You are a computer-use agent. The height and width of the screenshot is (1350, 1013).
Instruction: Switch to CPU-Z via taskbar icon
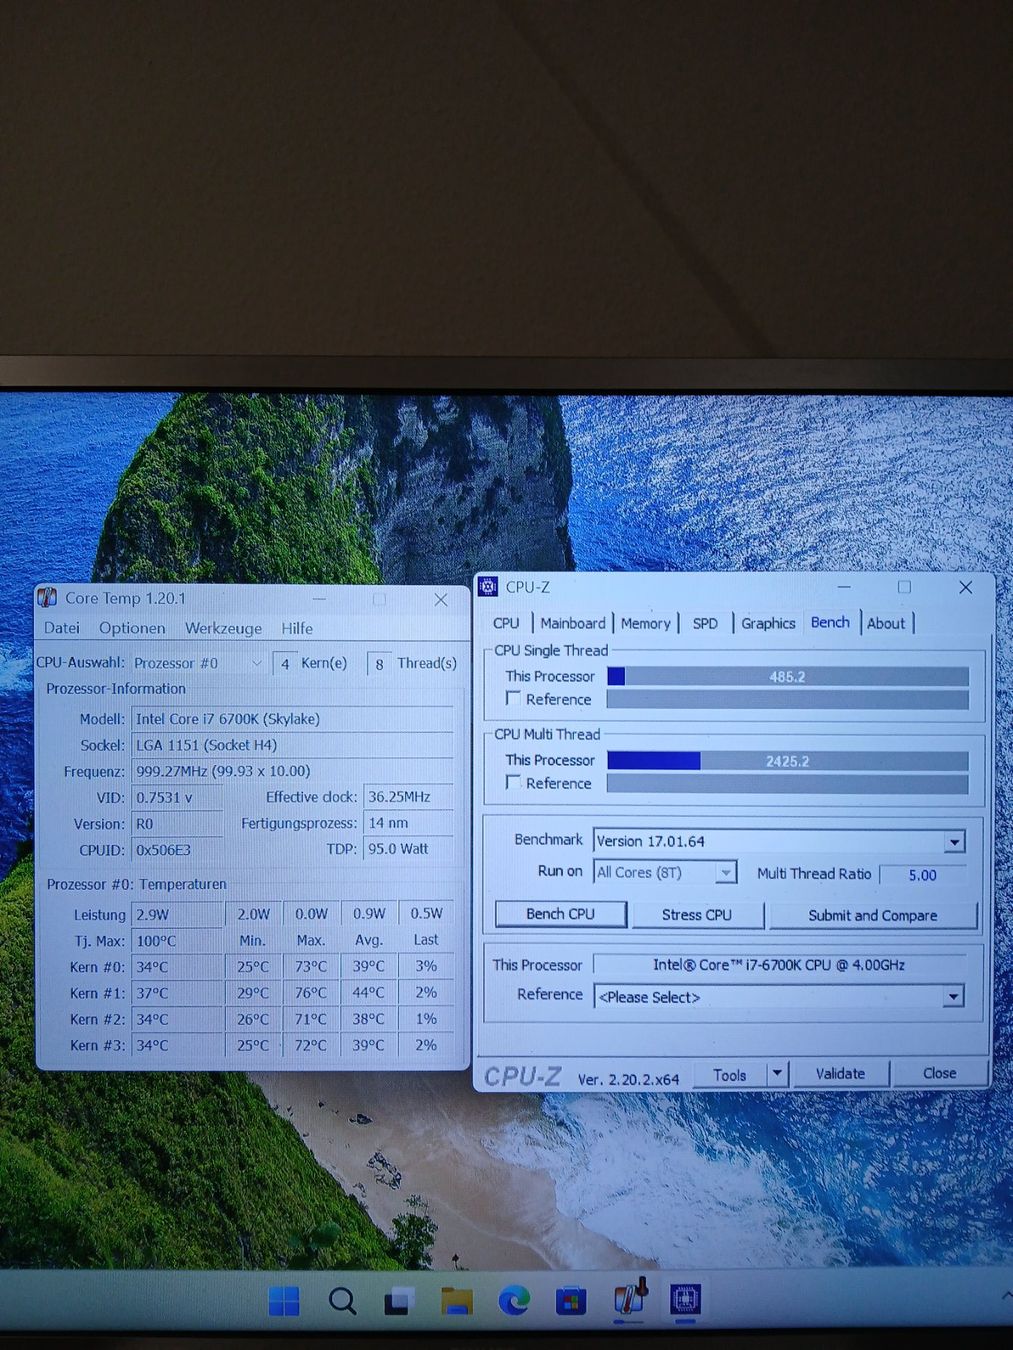pos(685,1300)
